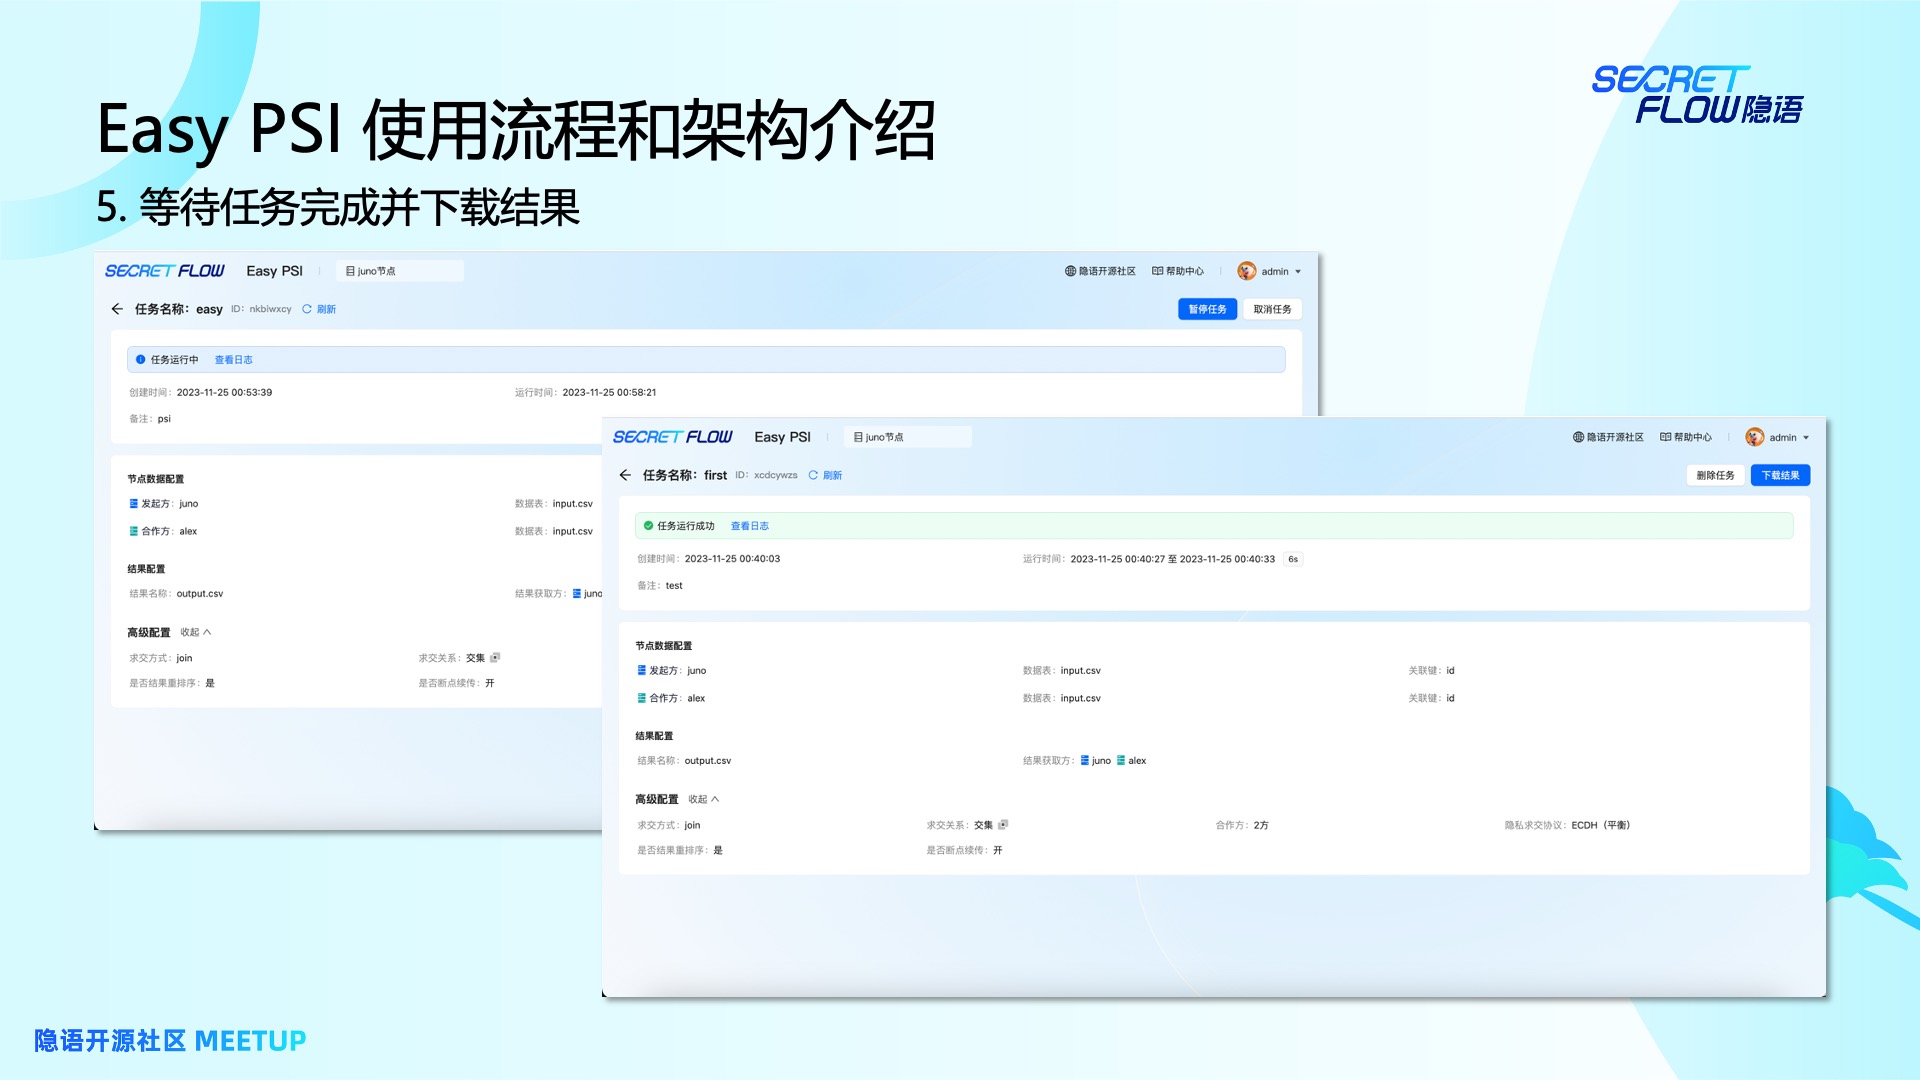
Task: Click intersection info icon in front window
Action: click(1003, 825)
